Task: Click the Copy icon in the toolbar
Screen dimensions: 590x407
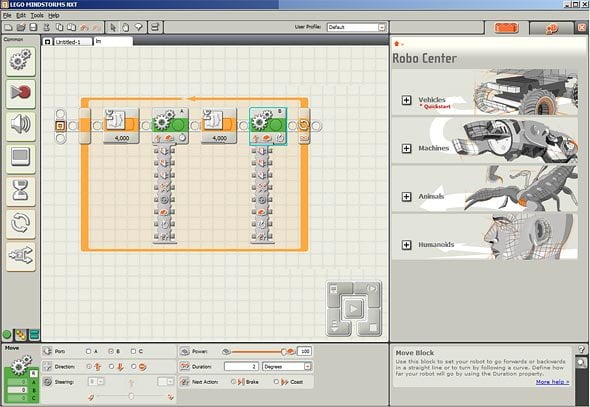Action: pyautogui.click(x=59, y=27)
